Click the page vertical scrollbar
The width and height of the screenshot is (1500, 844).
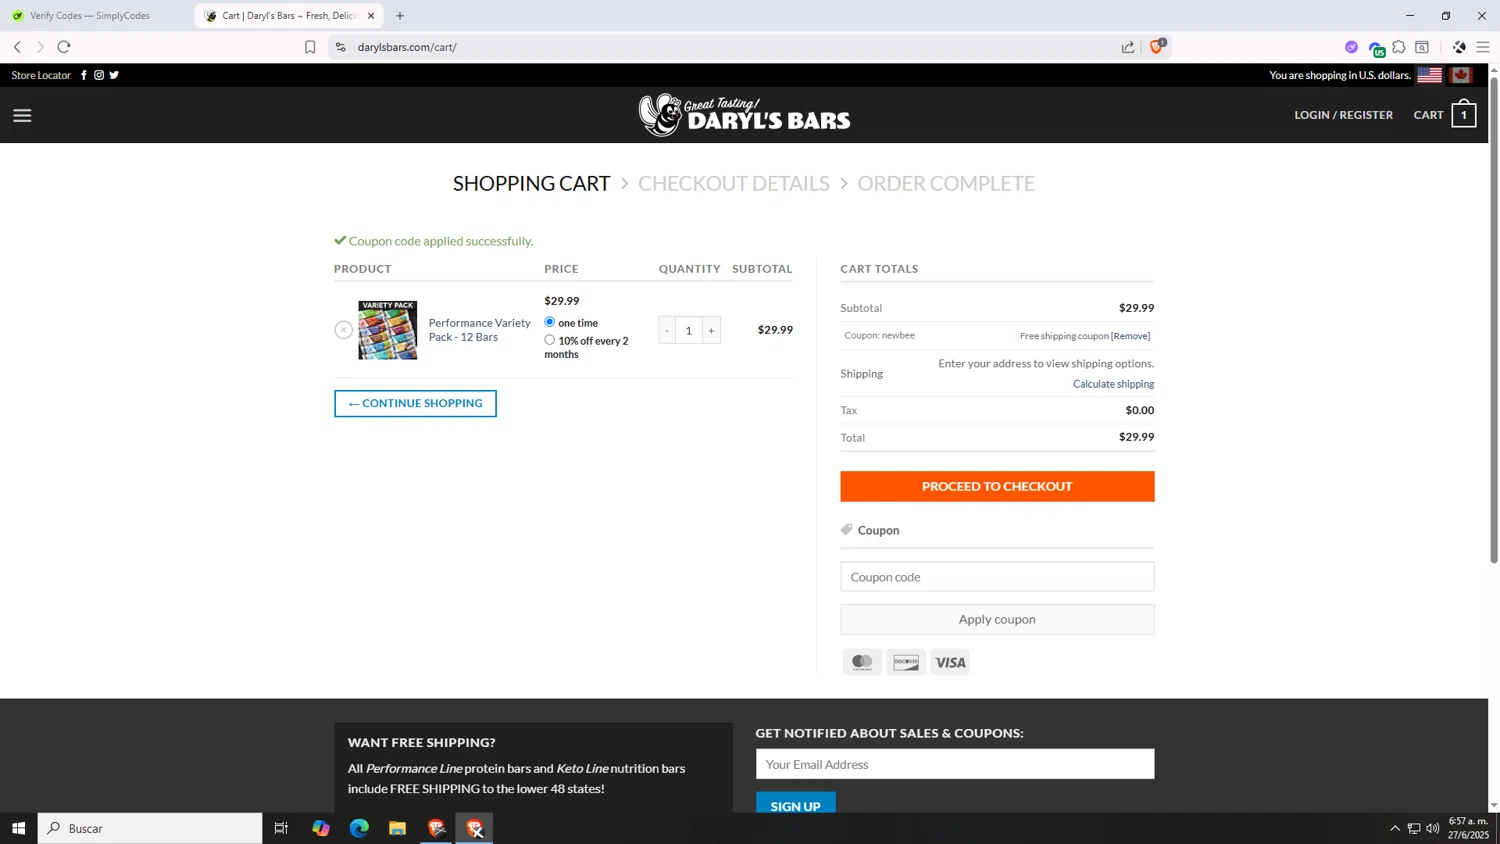point(1494,320)
